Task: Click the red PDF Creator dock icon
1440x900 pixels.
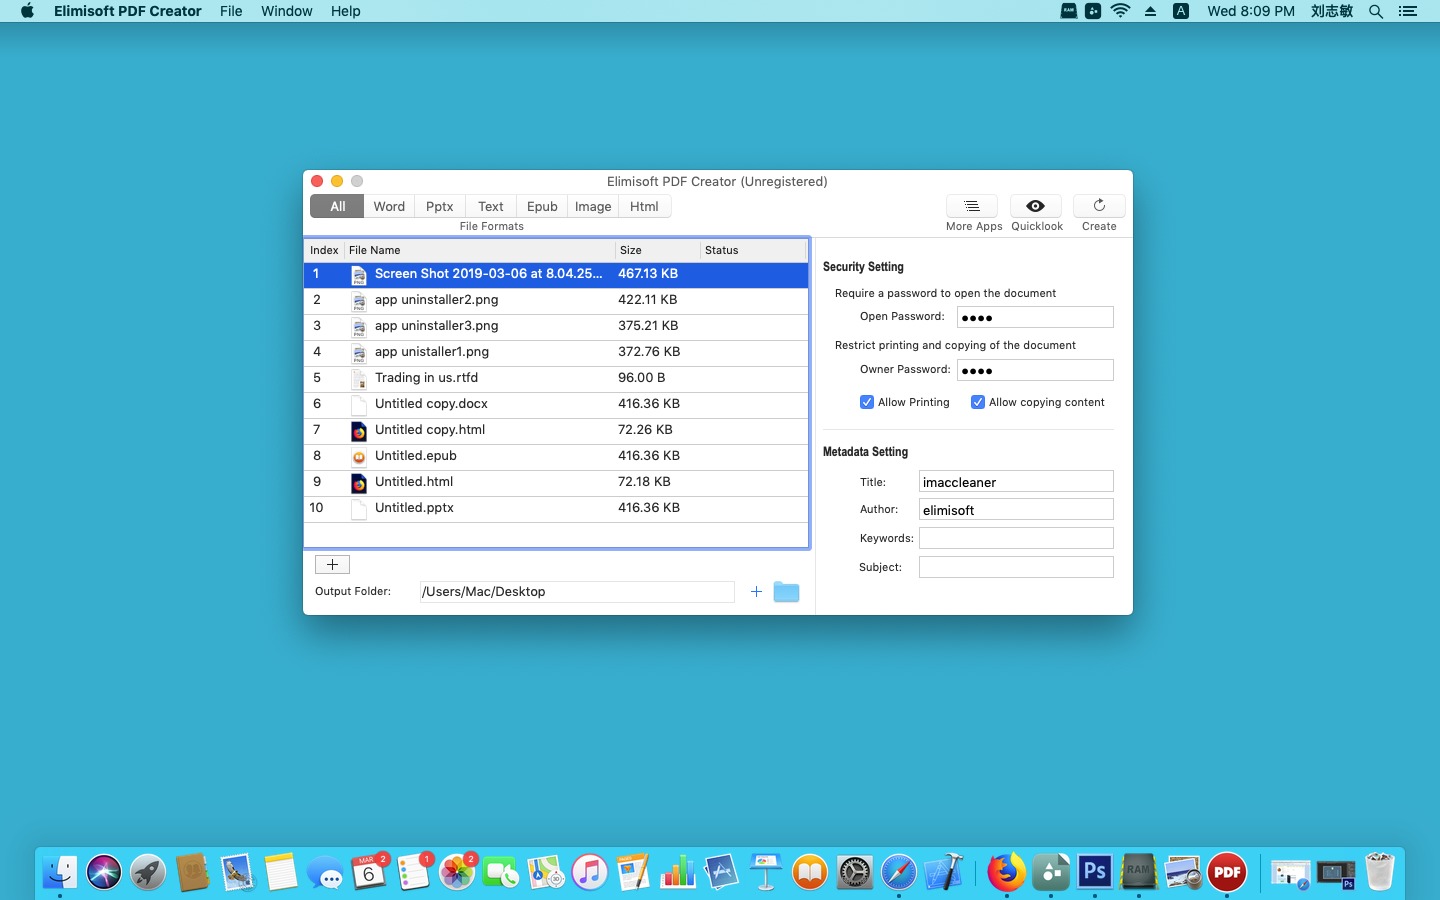Action: [1227, 872]
